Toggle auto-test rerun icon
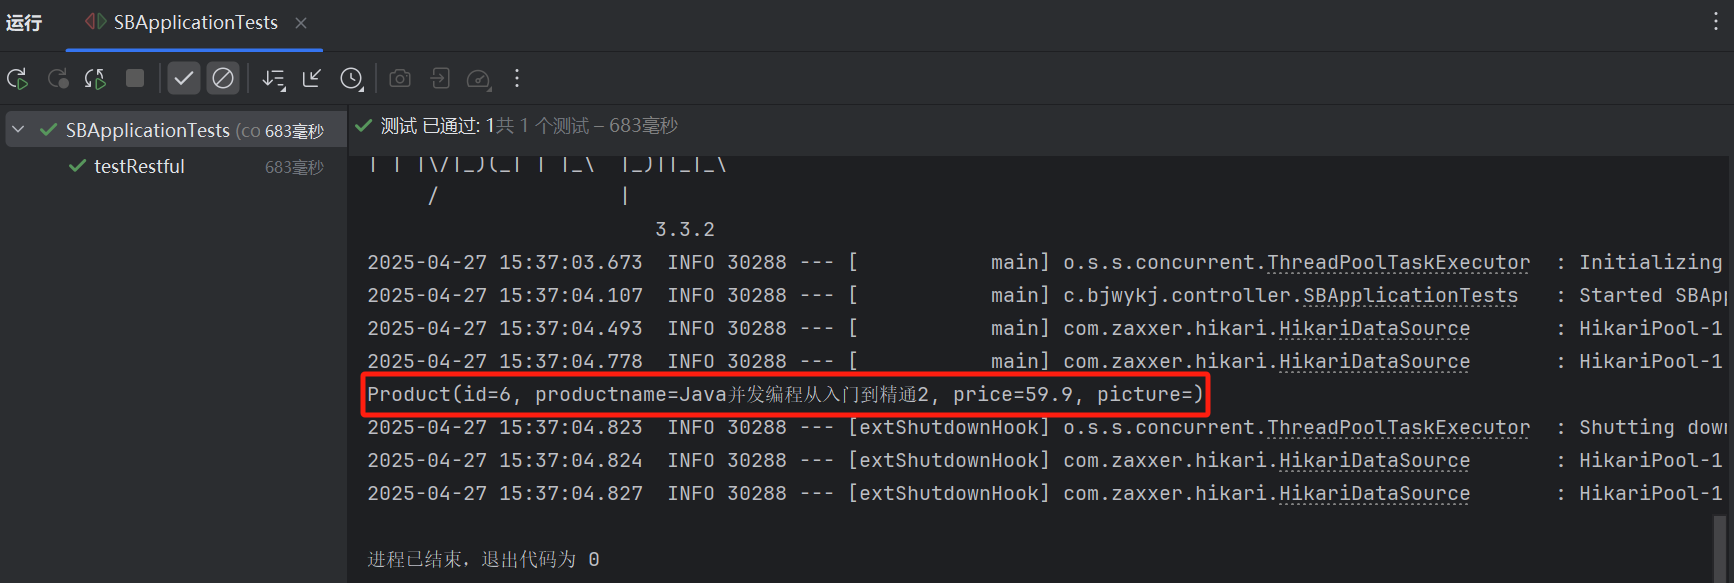Screen dimensions: 1734x583 [x=96, y=78]
